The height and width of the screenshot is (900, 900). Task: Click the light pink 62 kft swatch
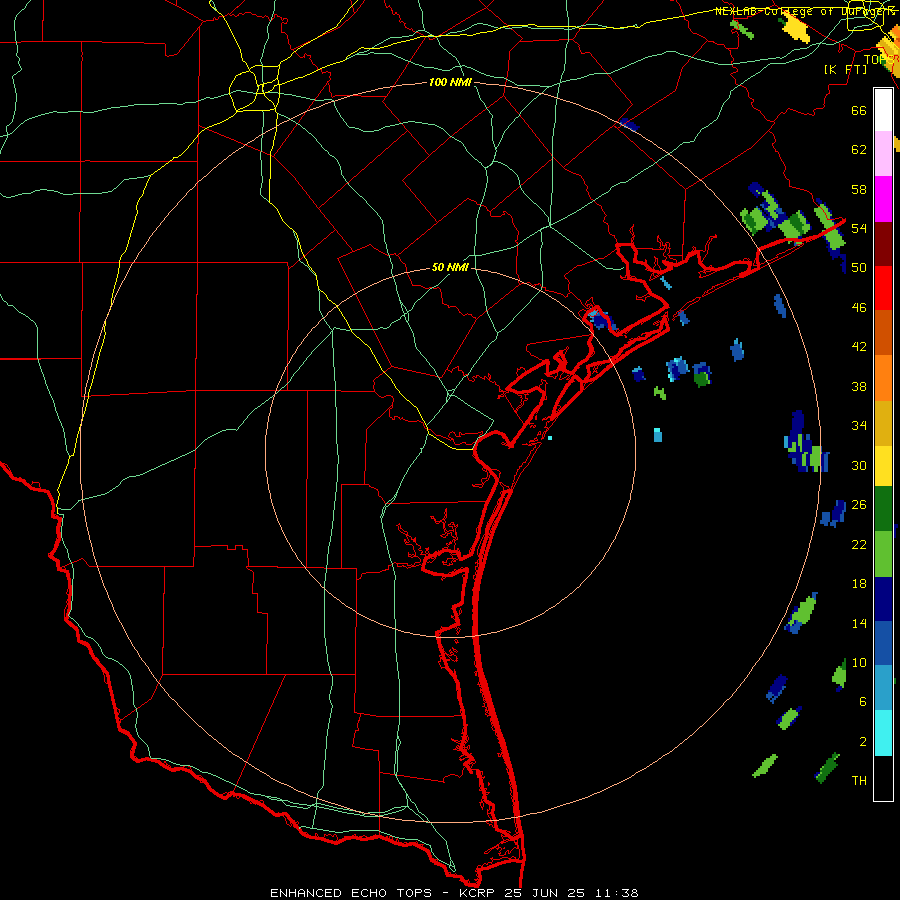tap(883, 154)
